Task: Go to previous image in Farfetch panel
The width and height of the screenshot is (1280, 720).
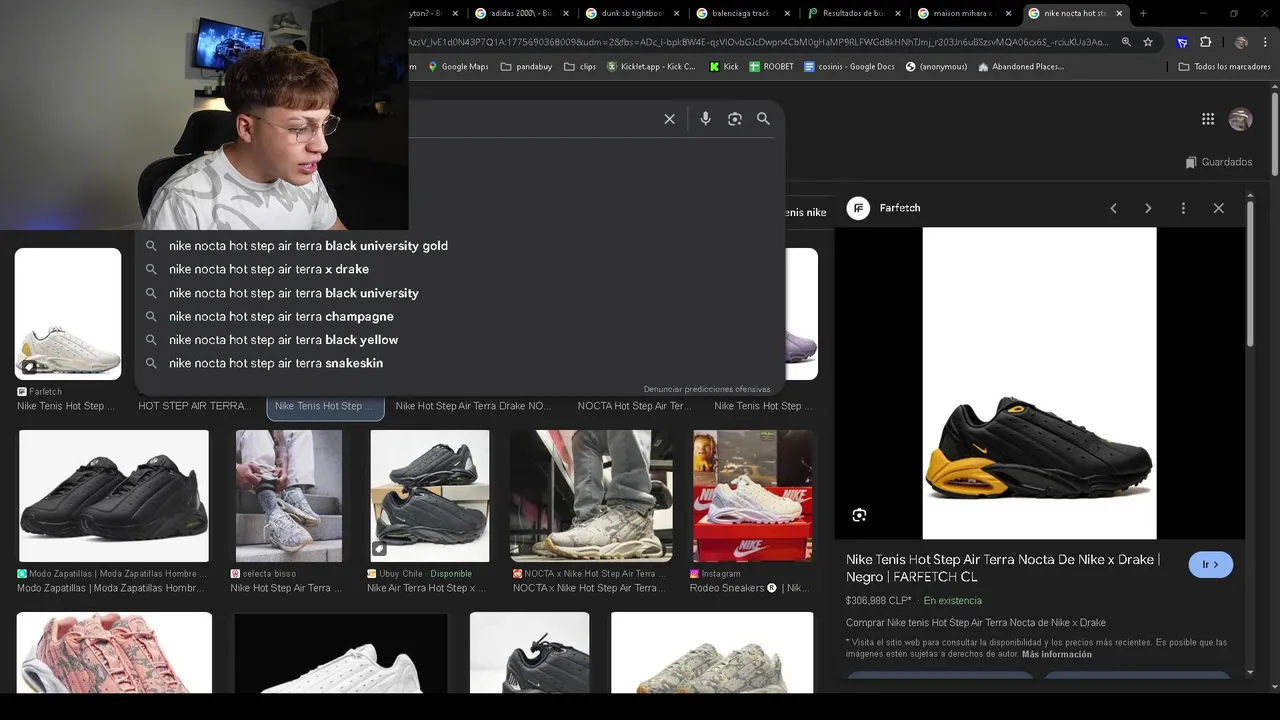Action: (1113, 208)
